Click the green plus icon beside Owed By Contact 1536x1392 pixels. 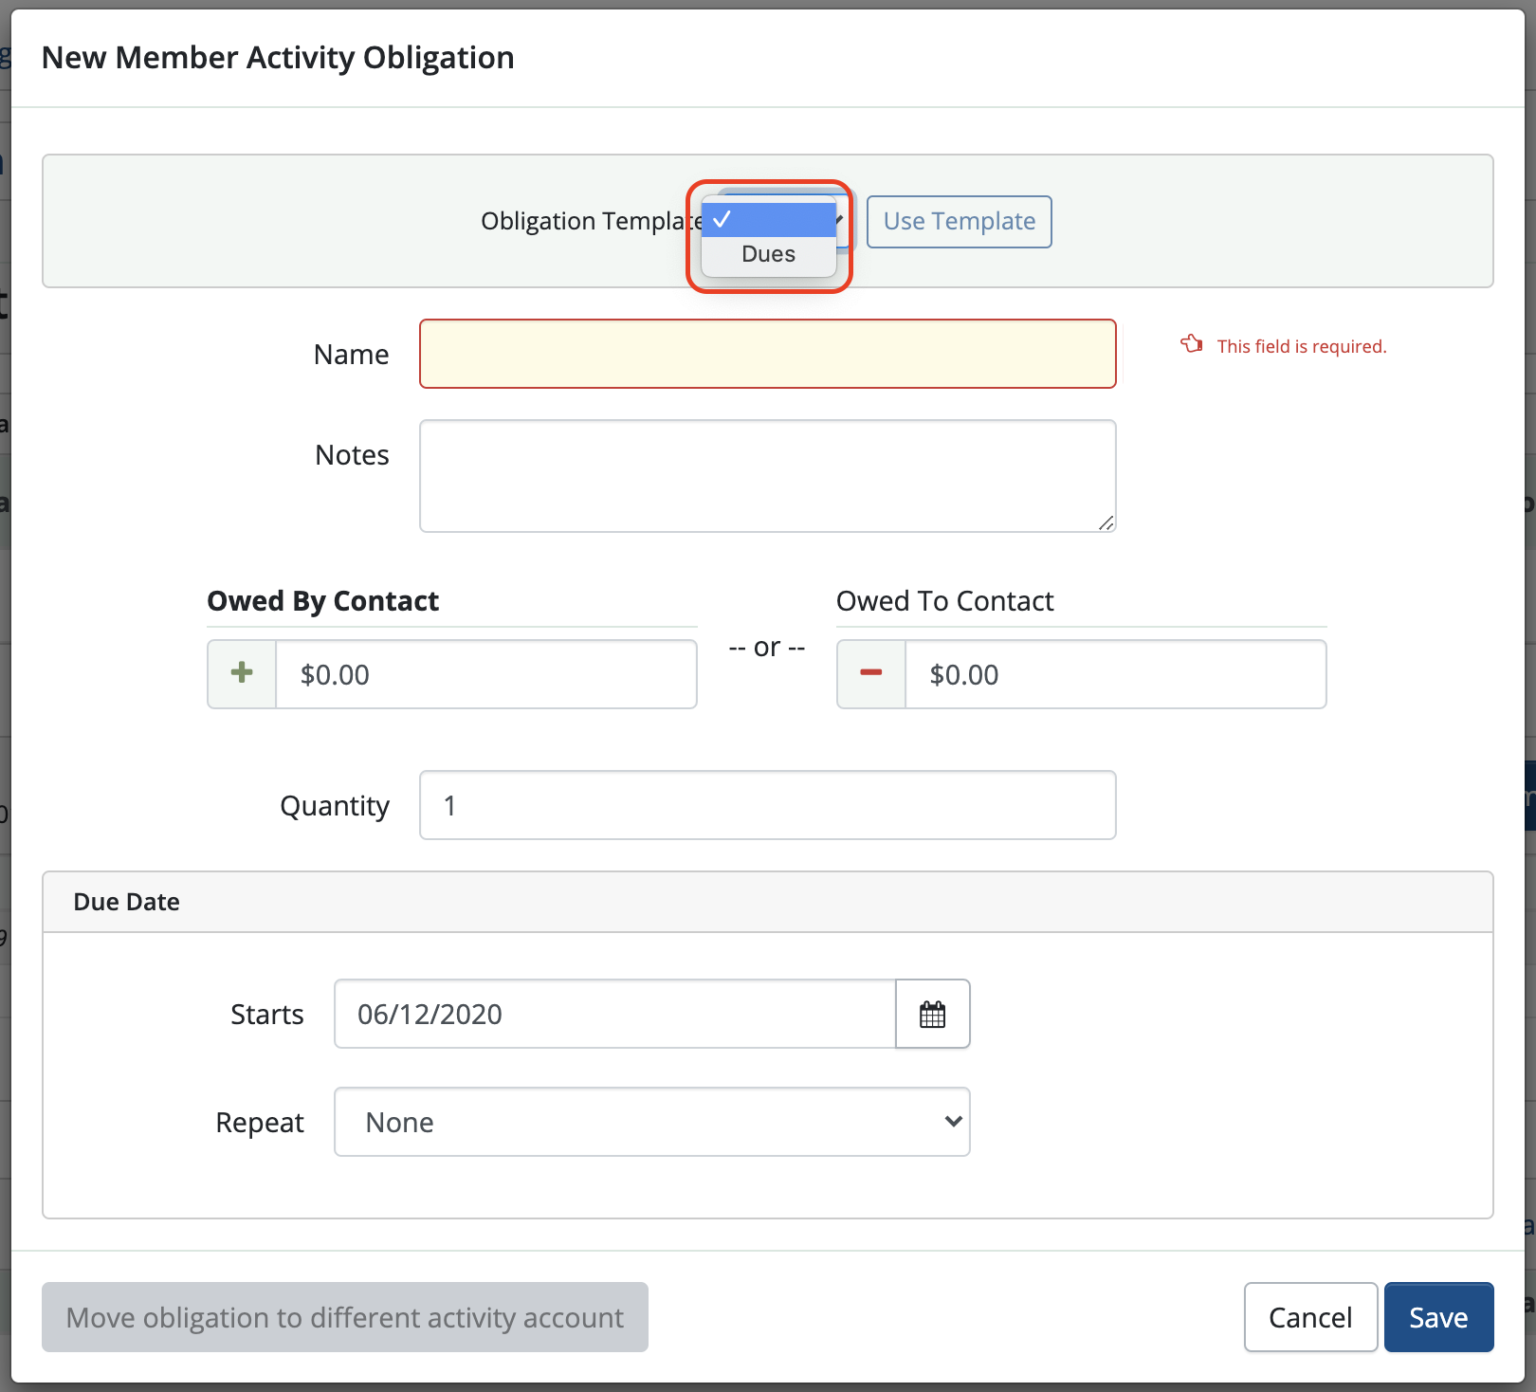coord(240,674)
